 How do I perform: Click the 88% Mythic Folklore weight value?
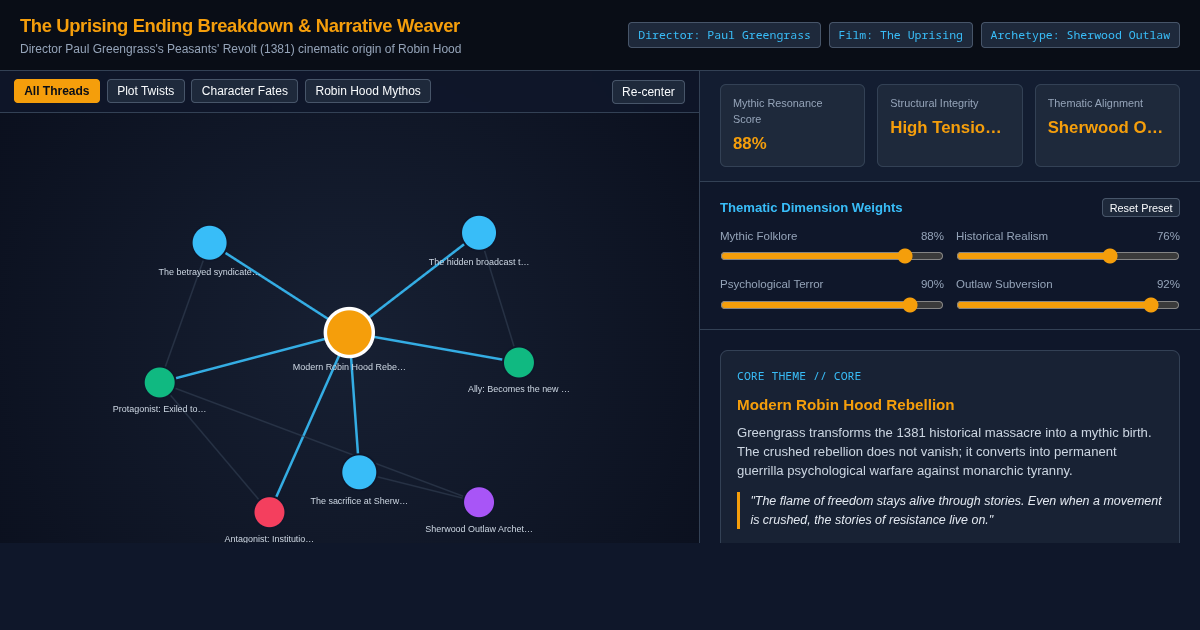tap(932, 236)
